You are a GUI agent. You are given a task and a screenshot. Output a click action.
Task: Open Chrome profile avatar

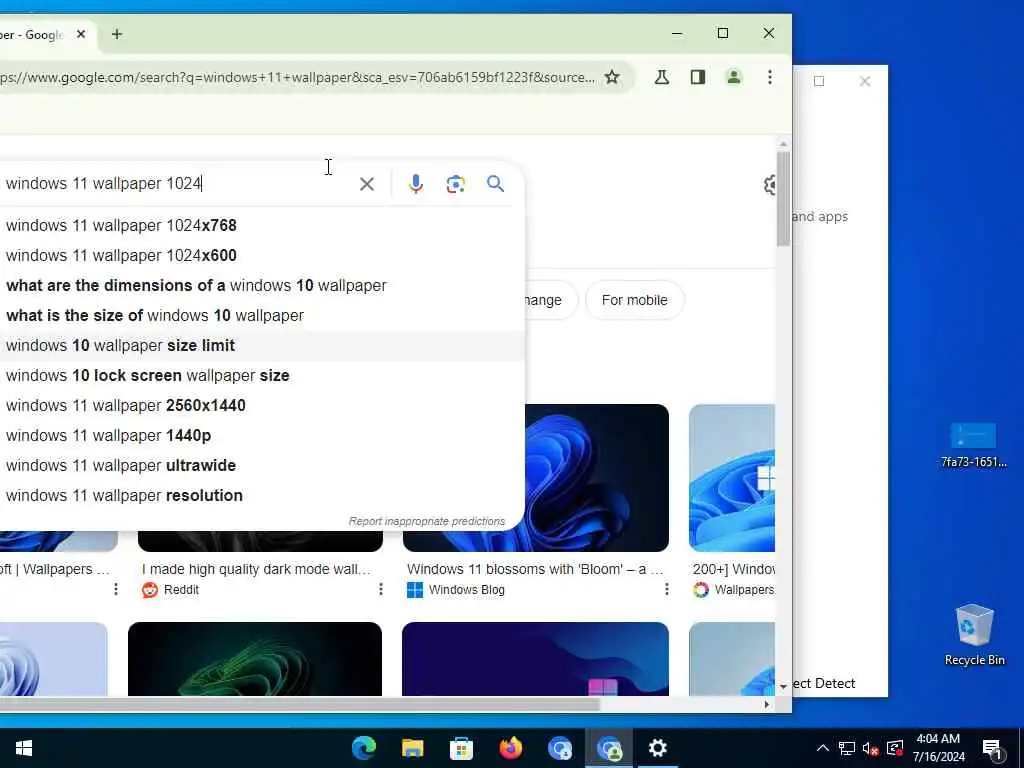[733, 77]
